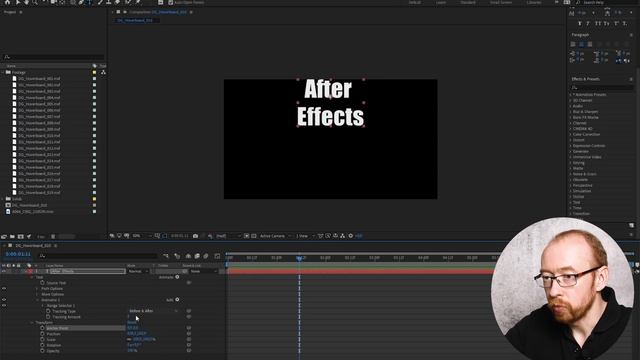This screenshot has height=360, width=640.
Task: Open the Project panel tab
Action: pyautogui.click(x=10, y=12)
